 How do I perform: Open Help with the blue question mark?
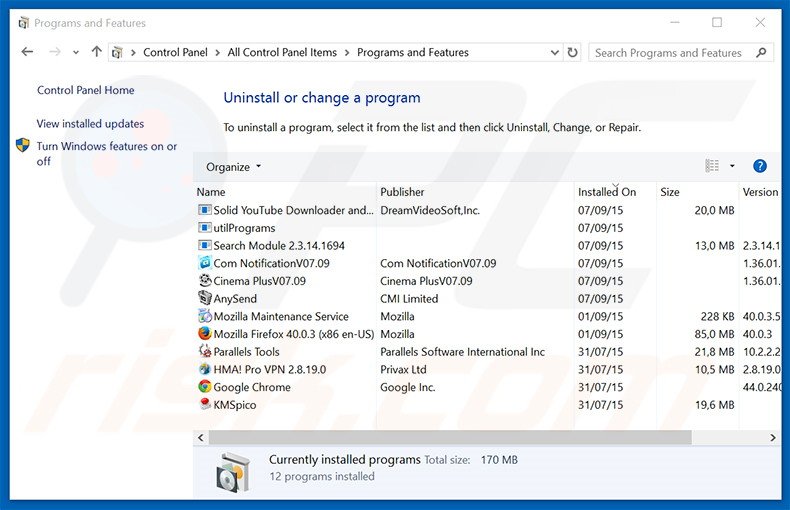pyautogui.click(x=760, y=166)
